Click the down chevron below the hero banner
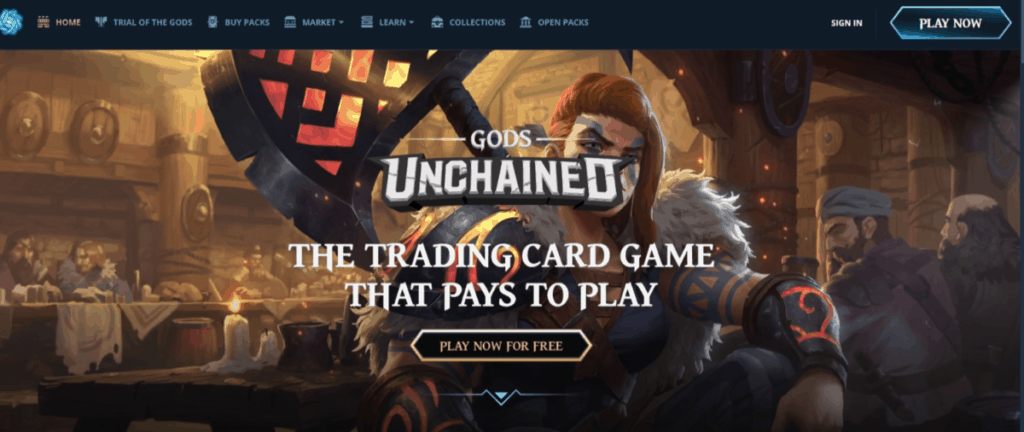Viewport: 1024px width, 432px height. 502,396
